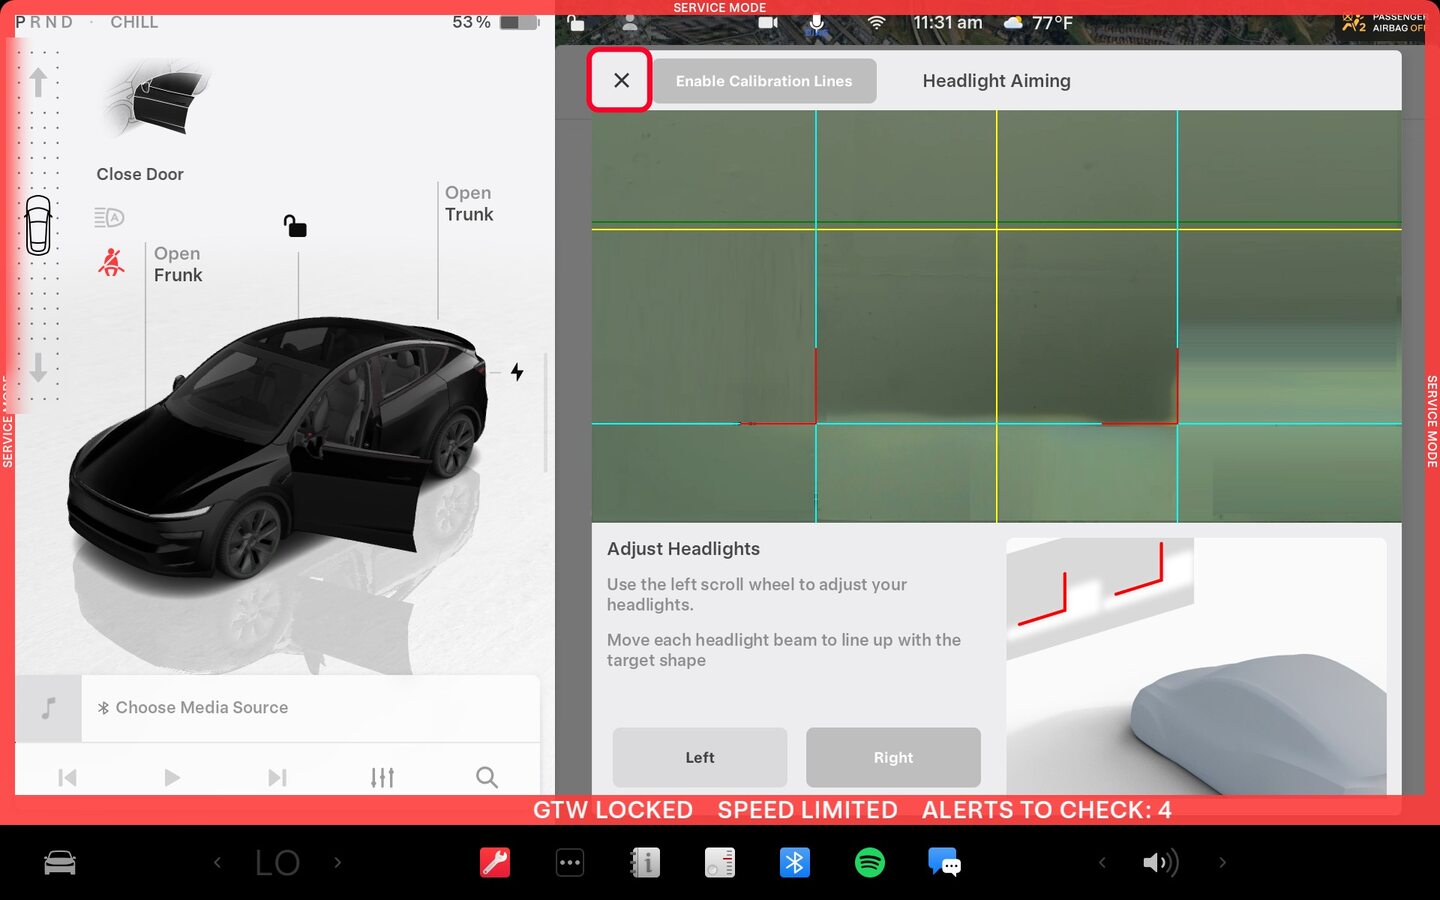
Task: Open the red wrench service app
Action: tap(495, 862)
